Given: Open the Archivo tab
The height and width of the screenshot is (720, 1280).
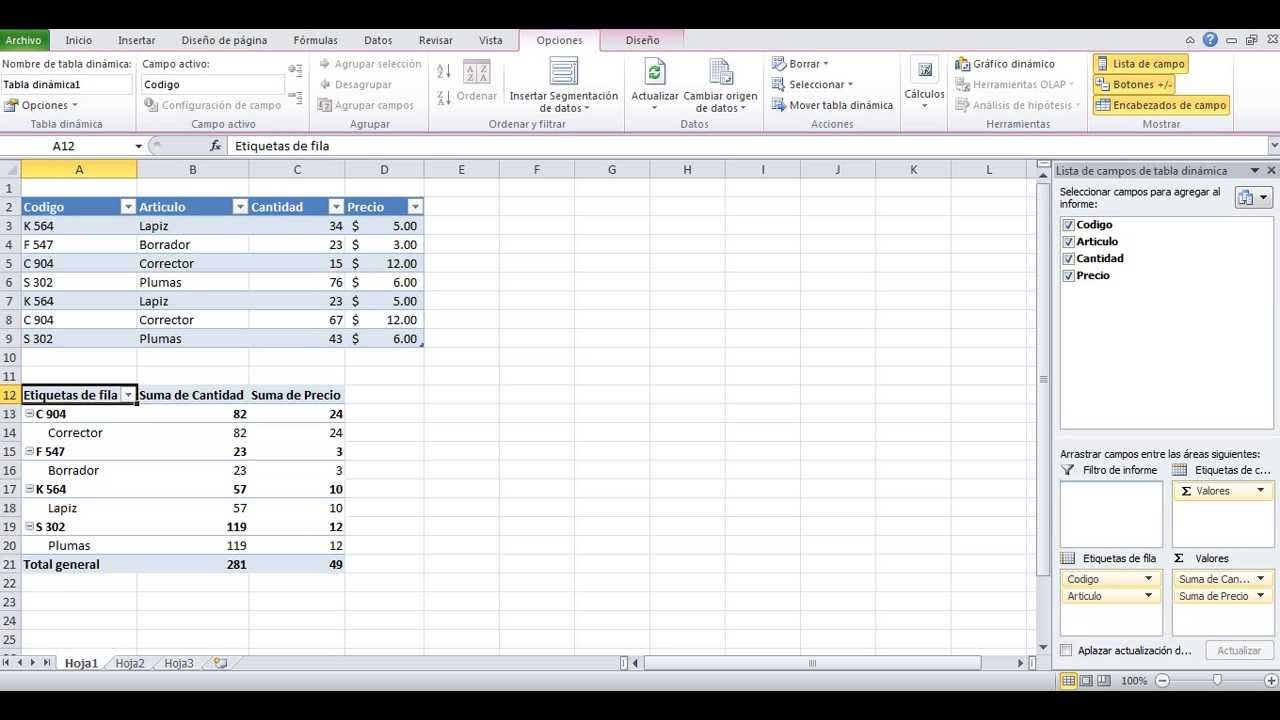Looking at the screenshot, I should pos(23,40).
